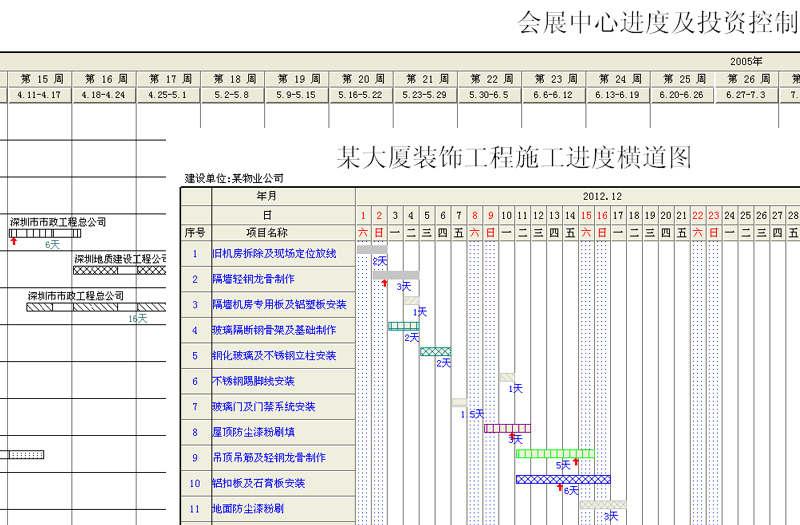The height and width of the screenshot is (525, 800).
Task: Click the 第 24 周 week header
Action: pyautogui.click(x=619, y=79)
